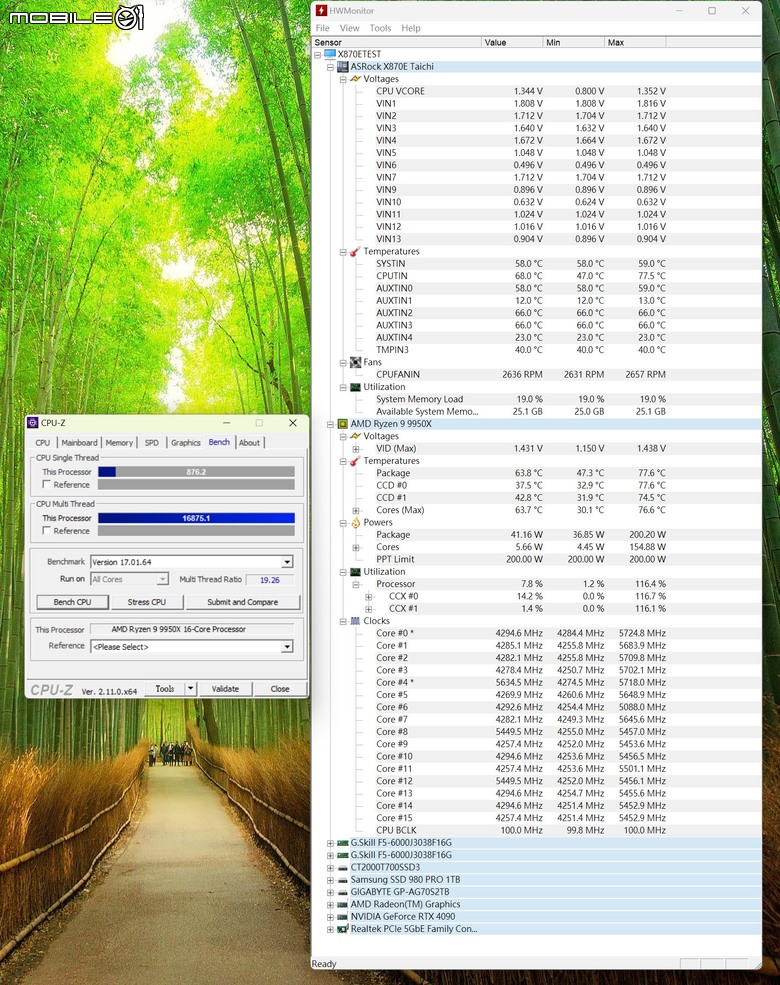Open the Tools dropdown arrow in CPU-Z
Image resolution: width=780 pixels, height=985 pixels.
(x=190, y=688)
